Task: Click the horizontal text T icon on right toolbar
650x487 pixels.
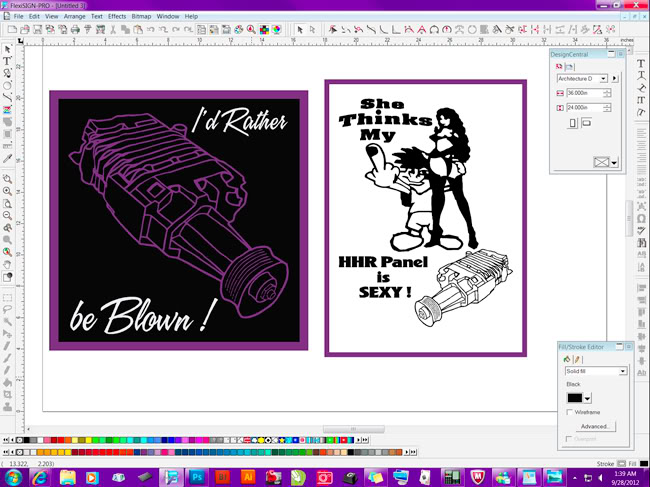Action: click(x=641, y=63)
